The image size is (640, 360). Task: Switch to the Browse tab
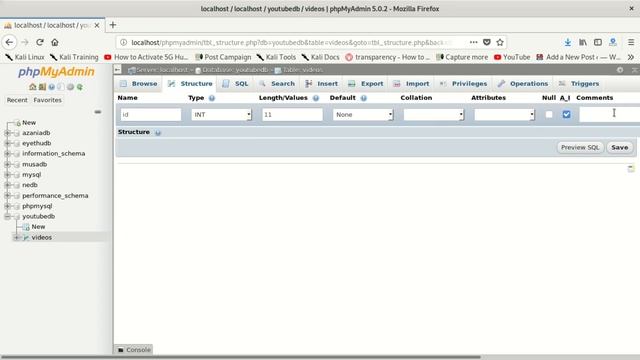point(138,83)
